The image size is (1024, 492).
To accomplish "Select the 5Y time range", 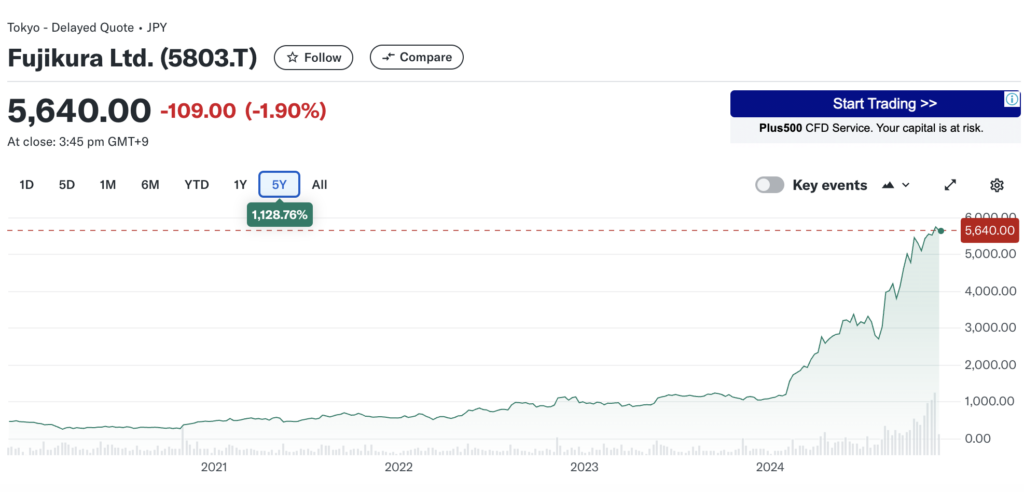I will pos(279,185).
